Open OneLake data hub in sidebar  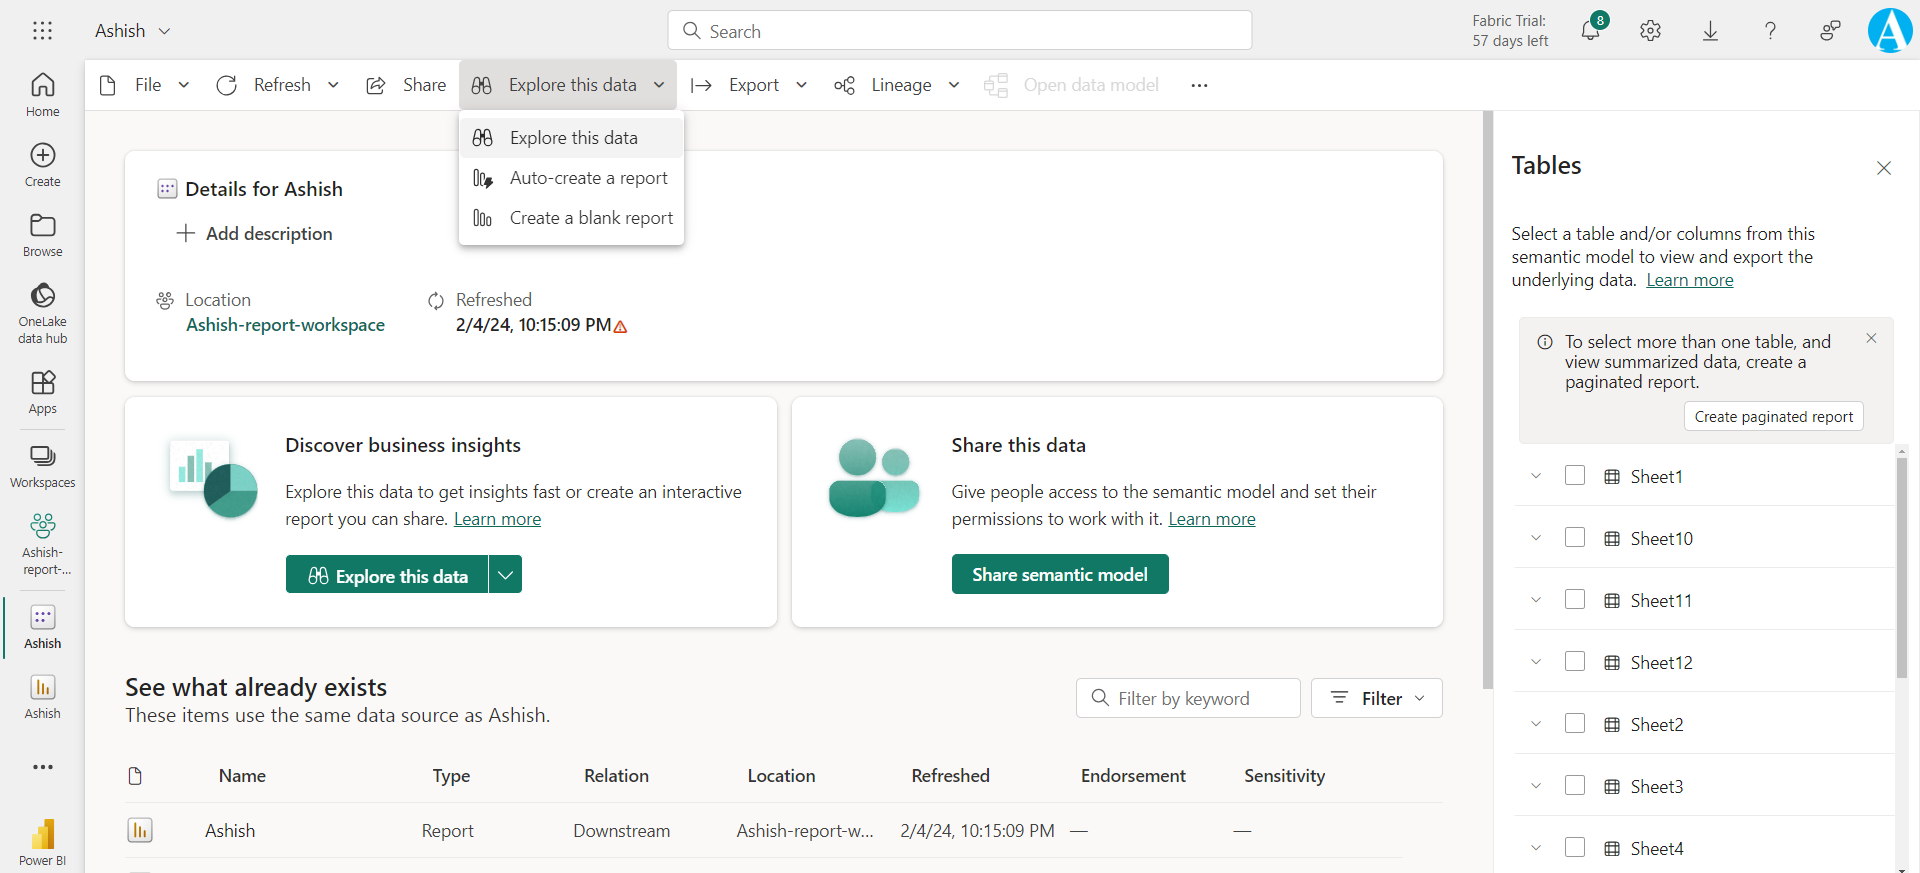pos(42,311)
